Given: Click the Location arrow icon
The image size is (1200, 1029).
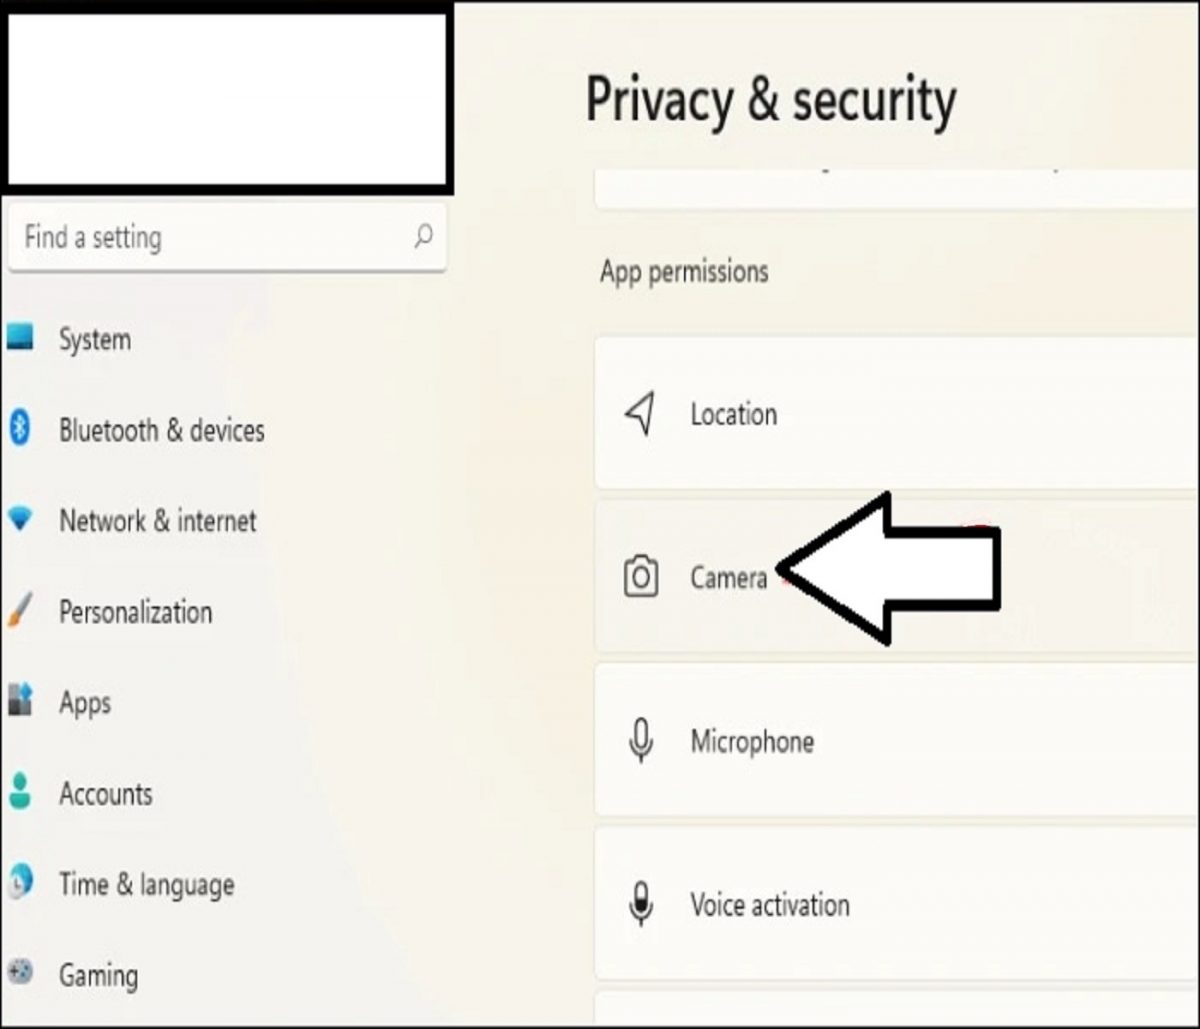Looking at the screenshot, I should click(640, 412).
